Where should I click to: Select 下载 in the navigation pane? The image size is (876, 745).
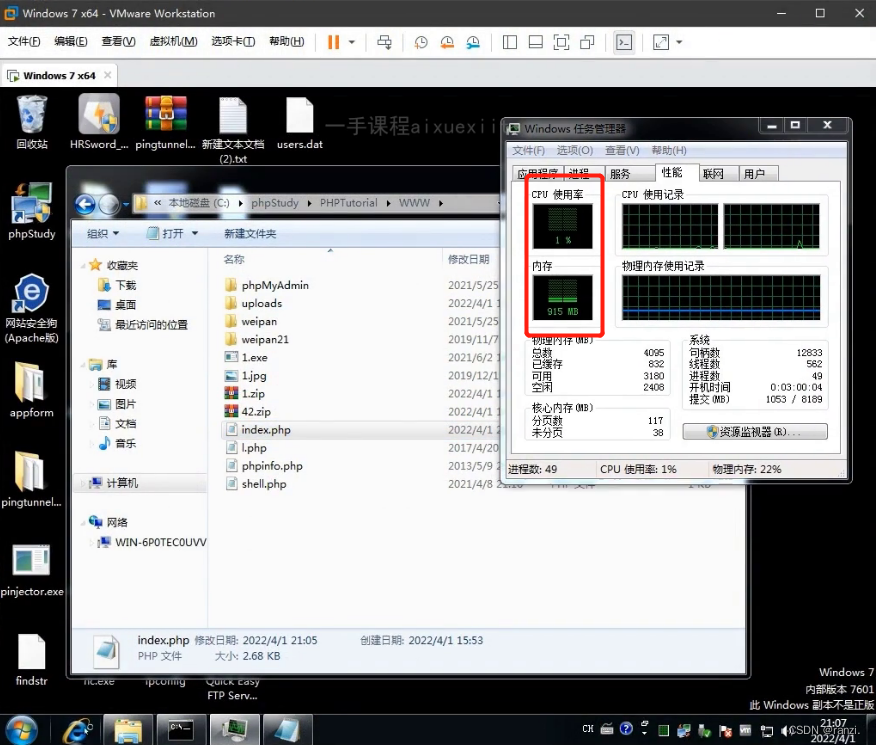point(125,285)
